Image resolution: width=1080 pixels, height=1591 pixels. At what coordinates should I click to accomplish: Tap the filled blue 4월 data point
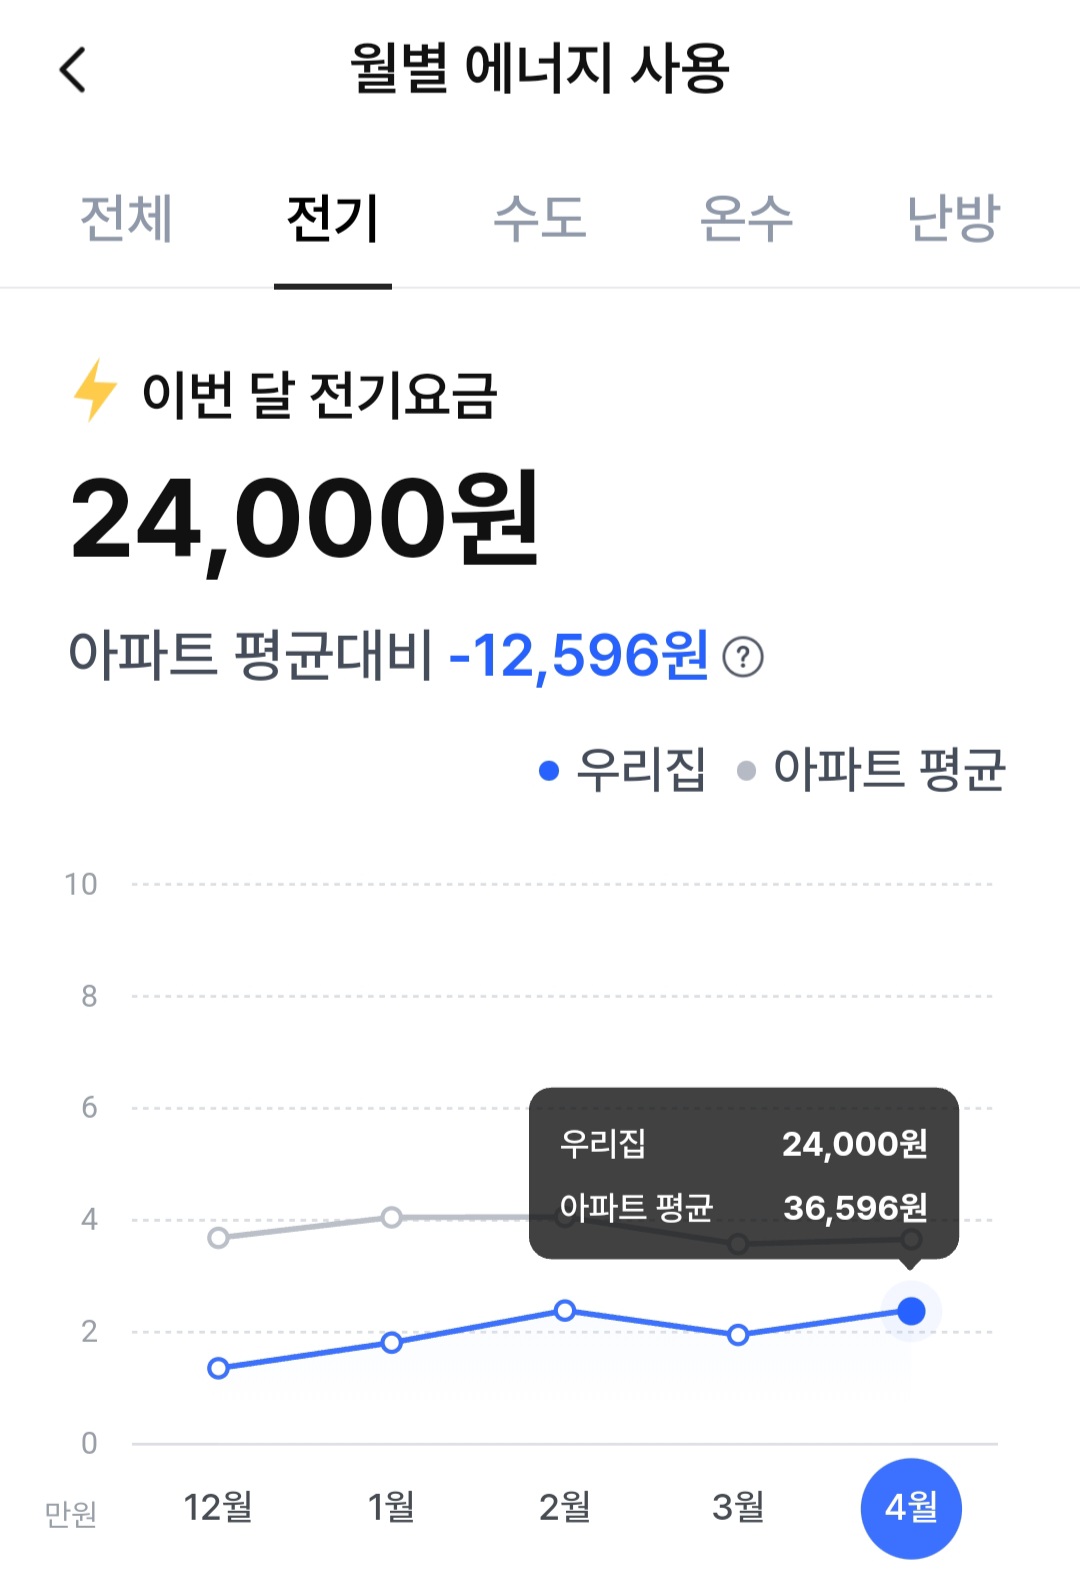pyautogui.click(x=911, y=1311)
